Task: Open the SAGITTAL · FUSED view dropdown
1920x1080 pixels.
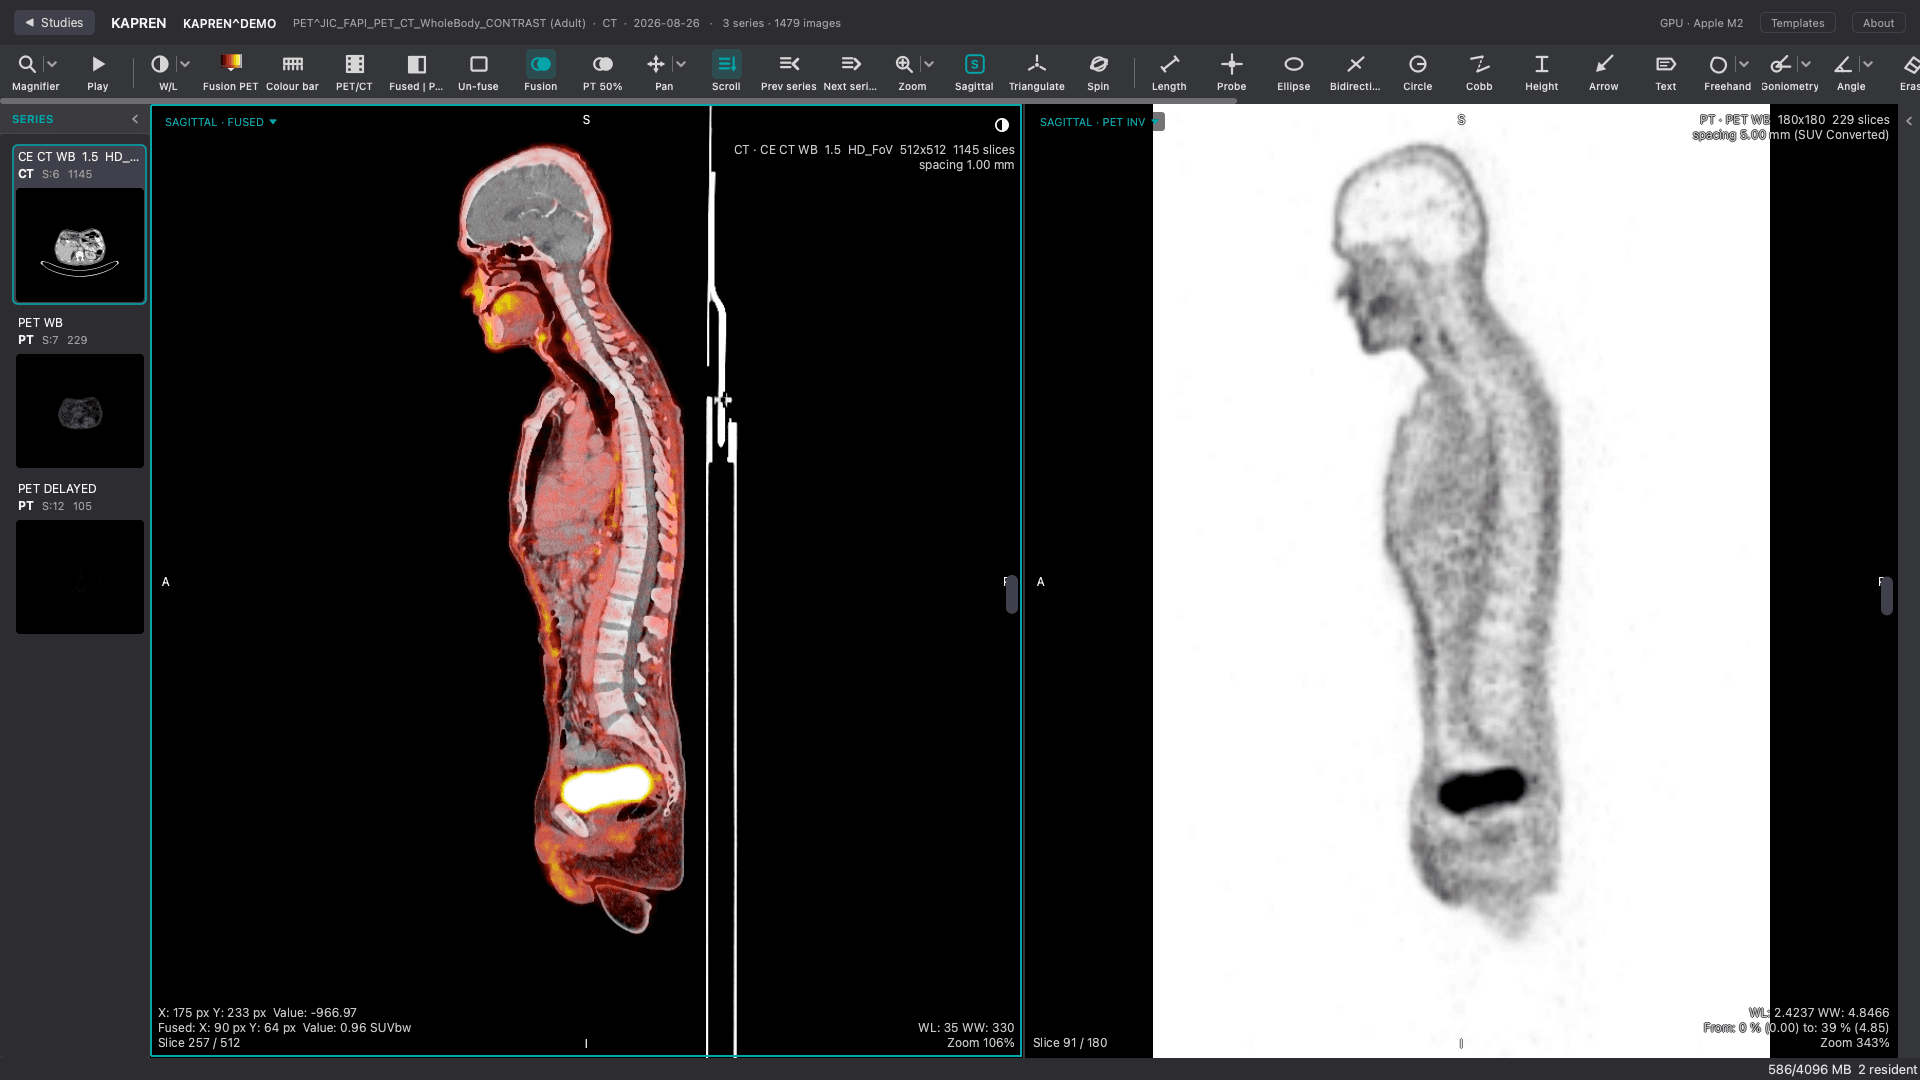Action: click(221, 122)
